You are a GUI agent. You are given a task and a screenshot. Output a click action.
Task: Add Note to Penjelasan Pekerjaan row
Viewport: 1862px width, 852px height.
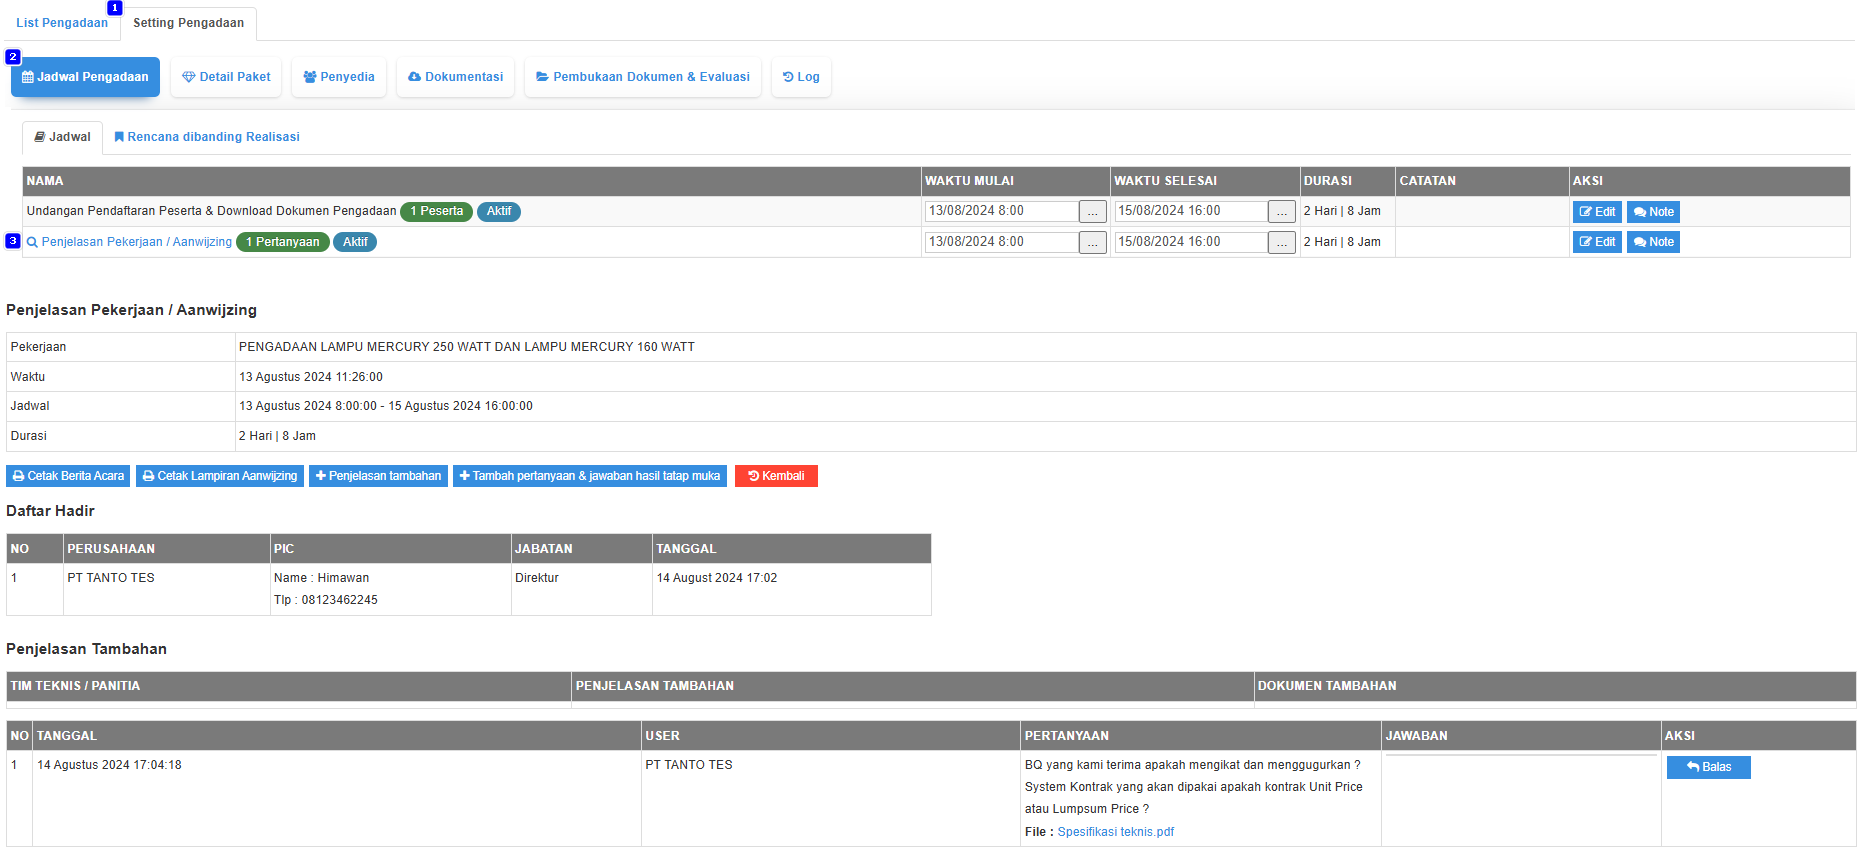coord(1652,242)
